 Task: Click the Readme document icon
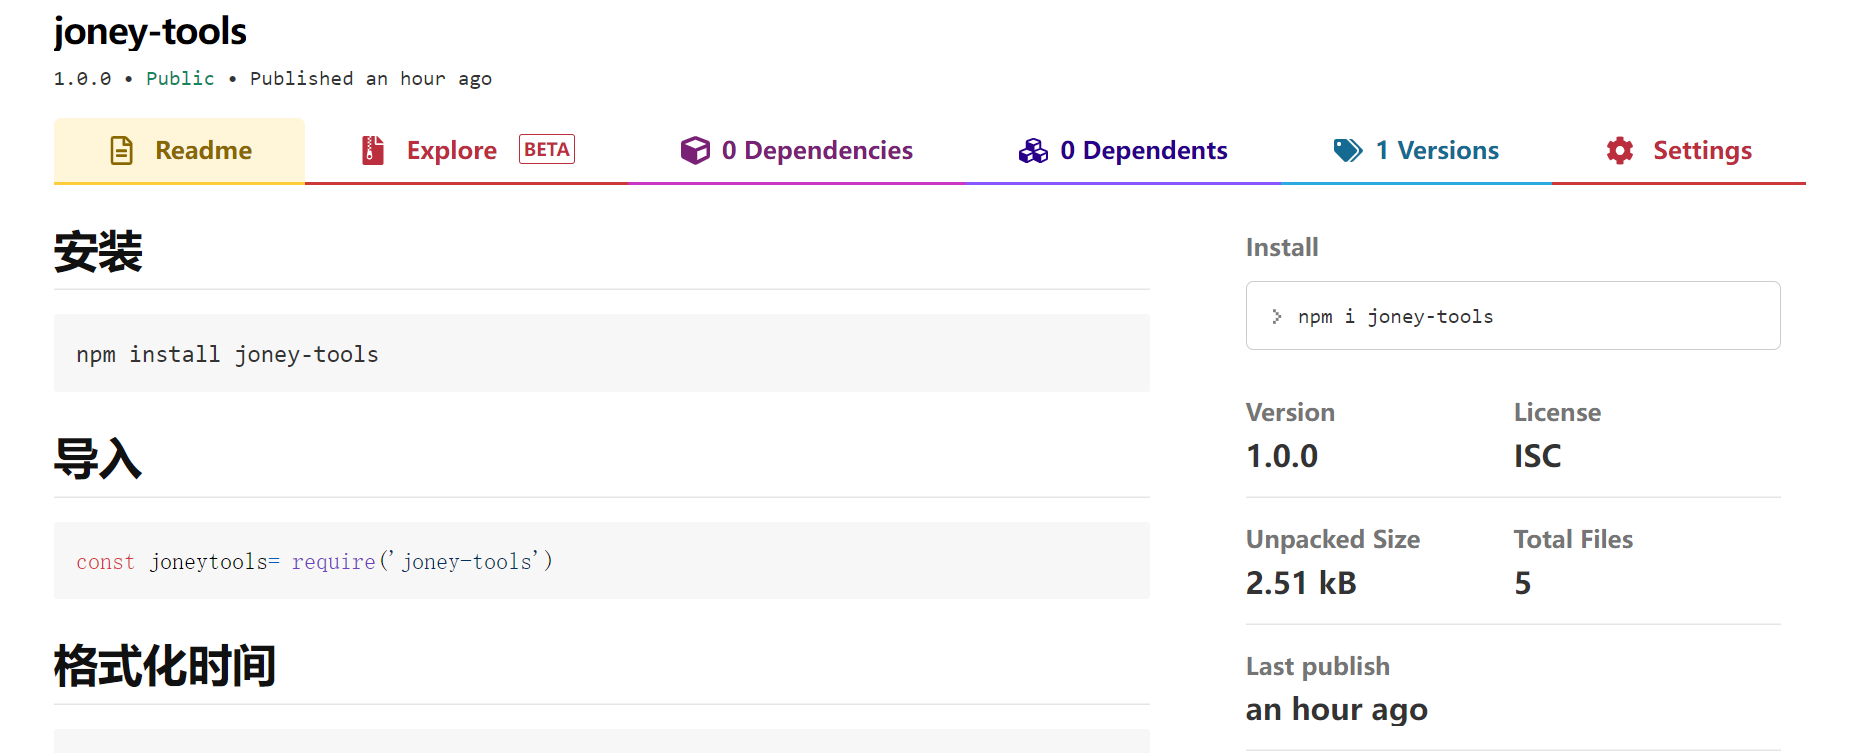tap(121, 150)
